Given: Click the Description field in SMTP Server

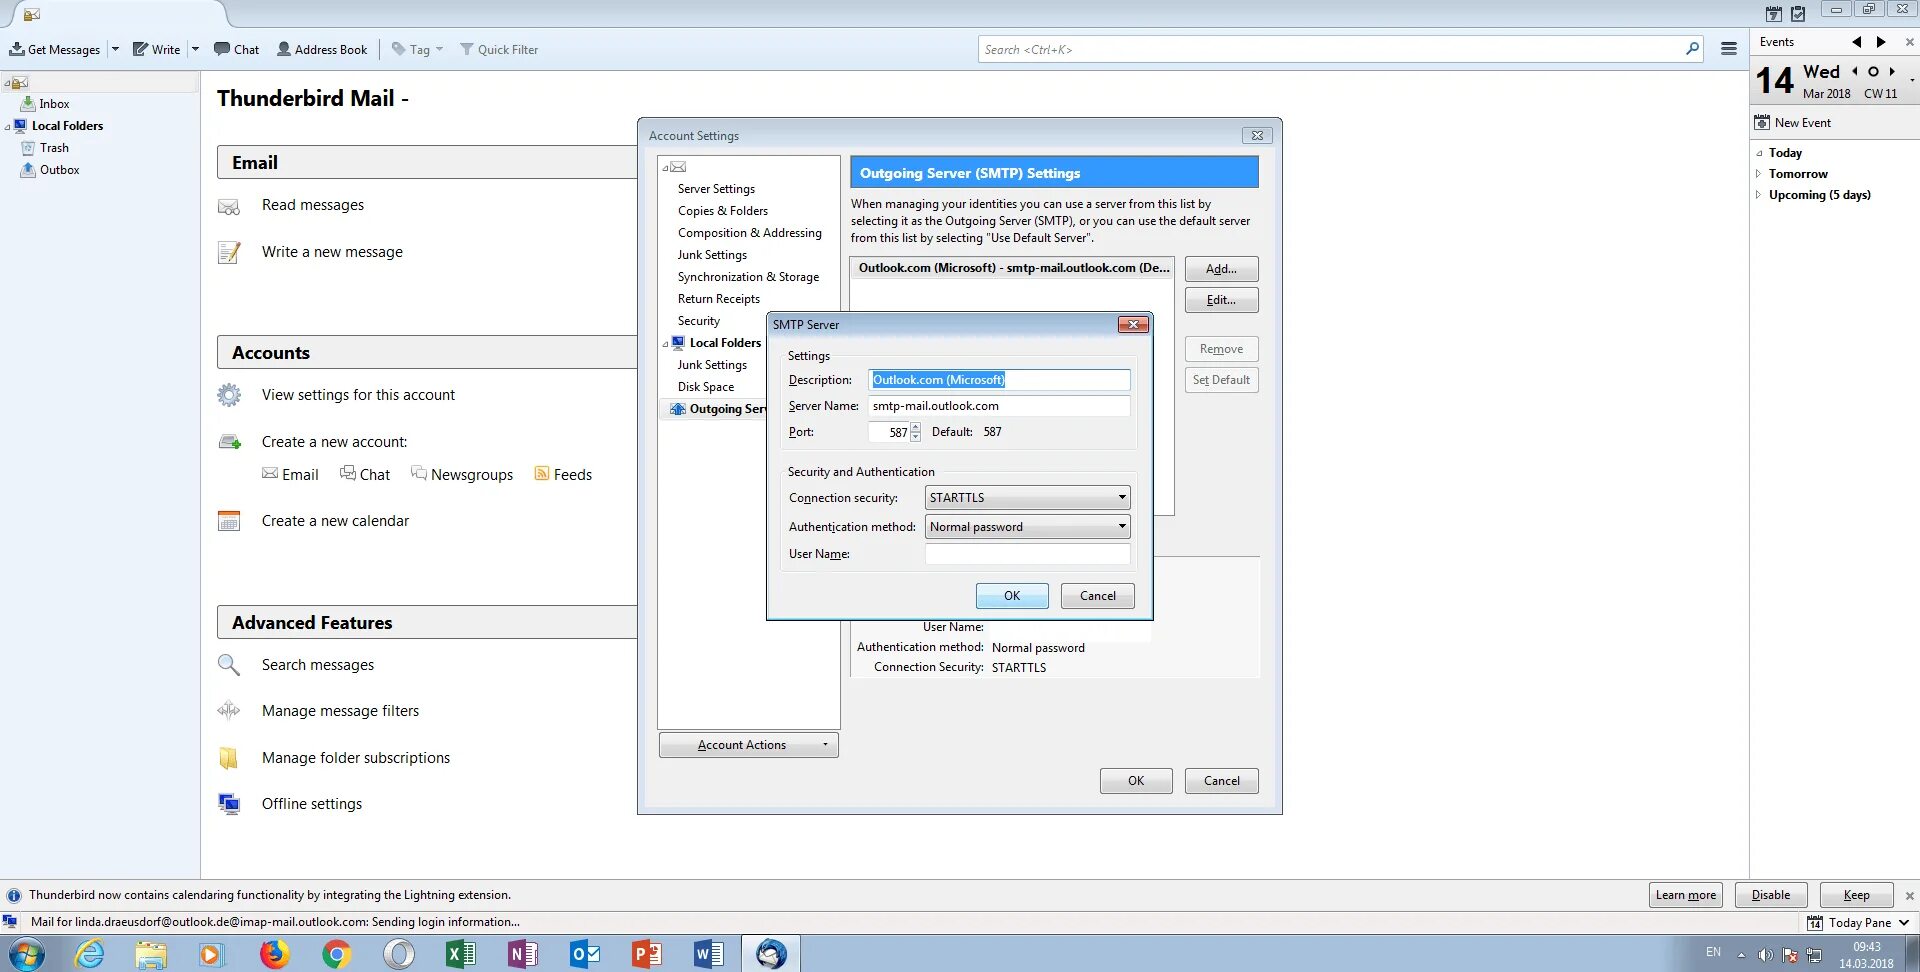Looking at the screenshot, I should (x=999, y=380).
